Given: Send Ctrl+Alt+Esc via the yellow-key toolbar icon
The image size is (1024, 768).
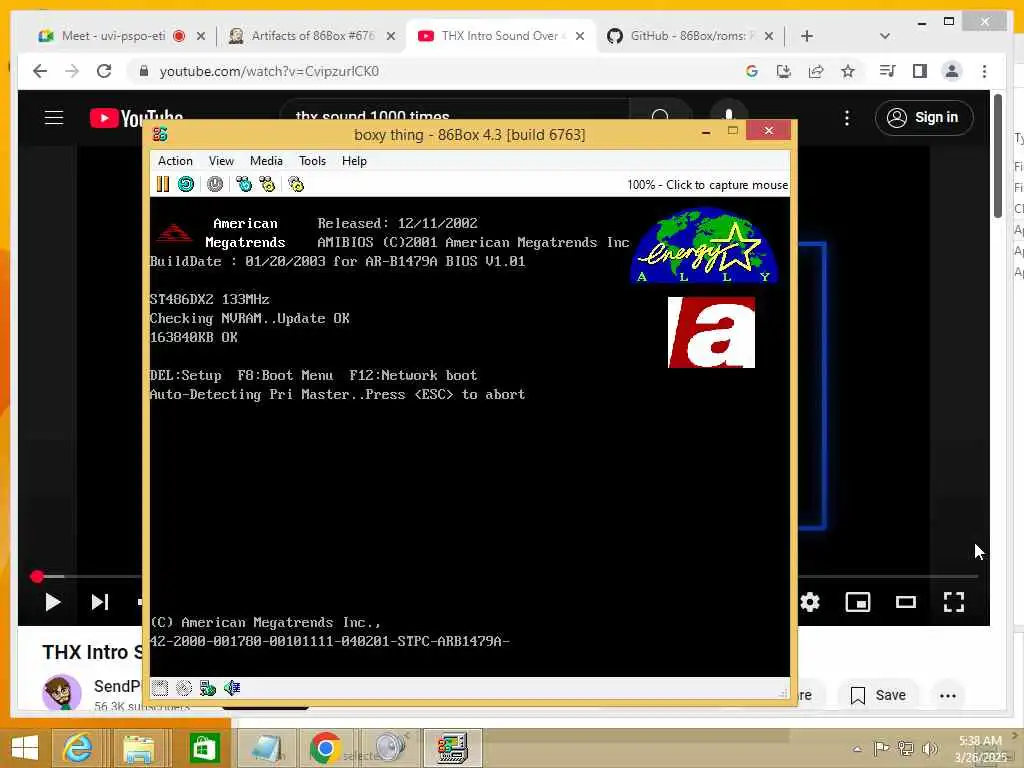Looking at the screenshot, I should point(267,184).
